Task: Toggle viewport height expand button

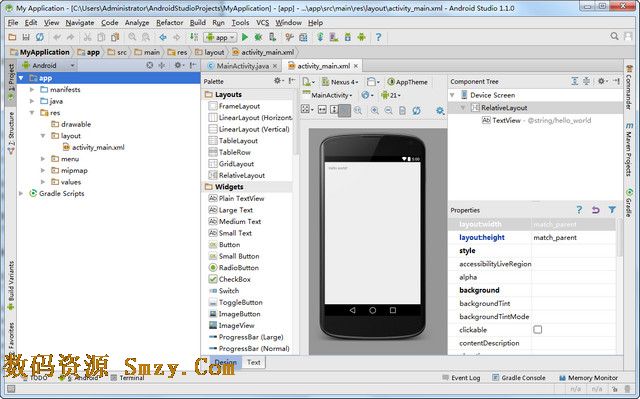Action: tap(334, 110)
